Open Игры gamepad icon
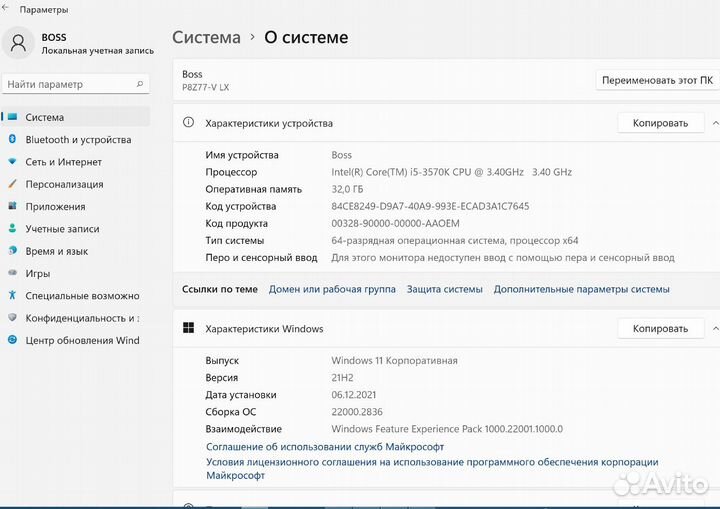720x509 pixels. click(x=12, y=273)
